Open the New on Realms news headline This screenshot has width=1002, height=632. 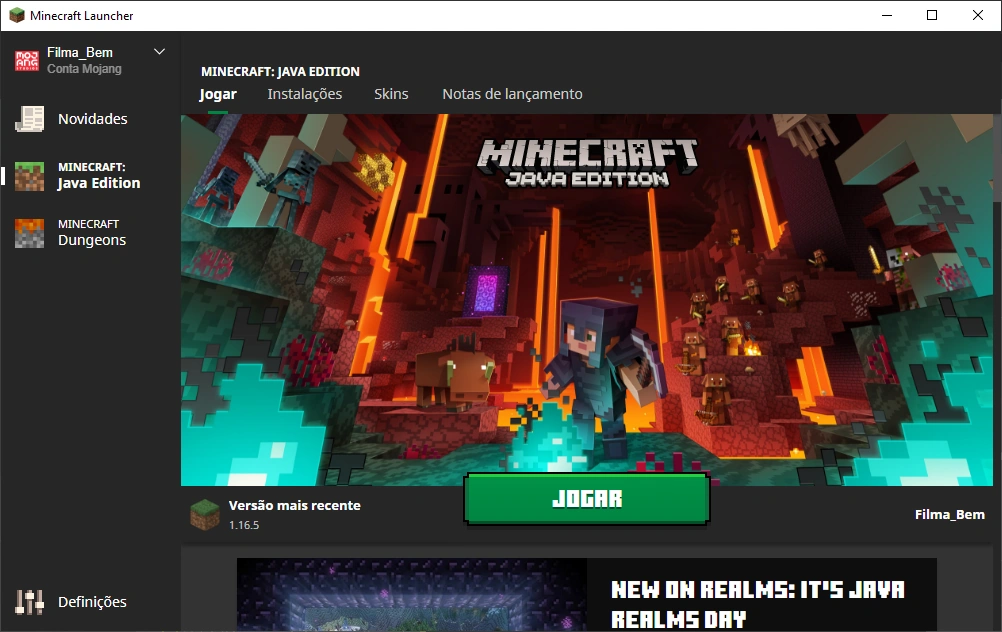point(758,604)
